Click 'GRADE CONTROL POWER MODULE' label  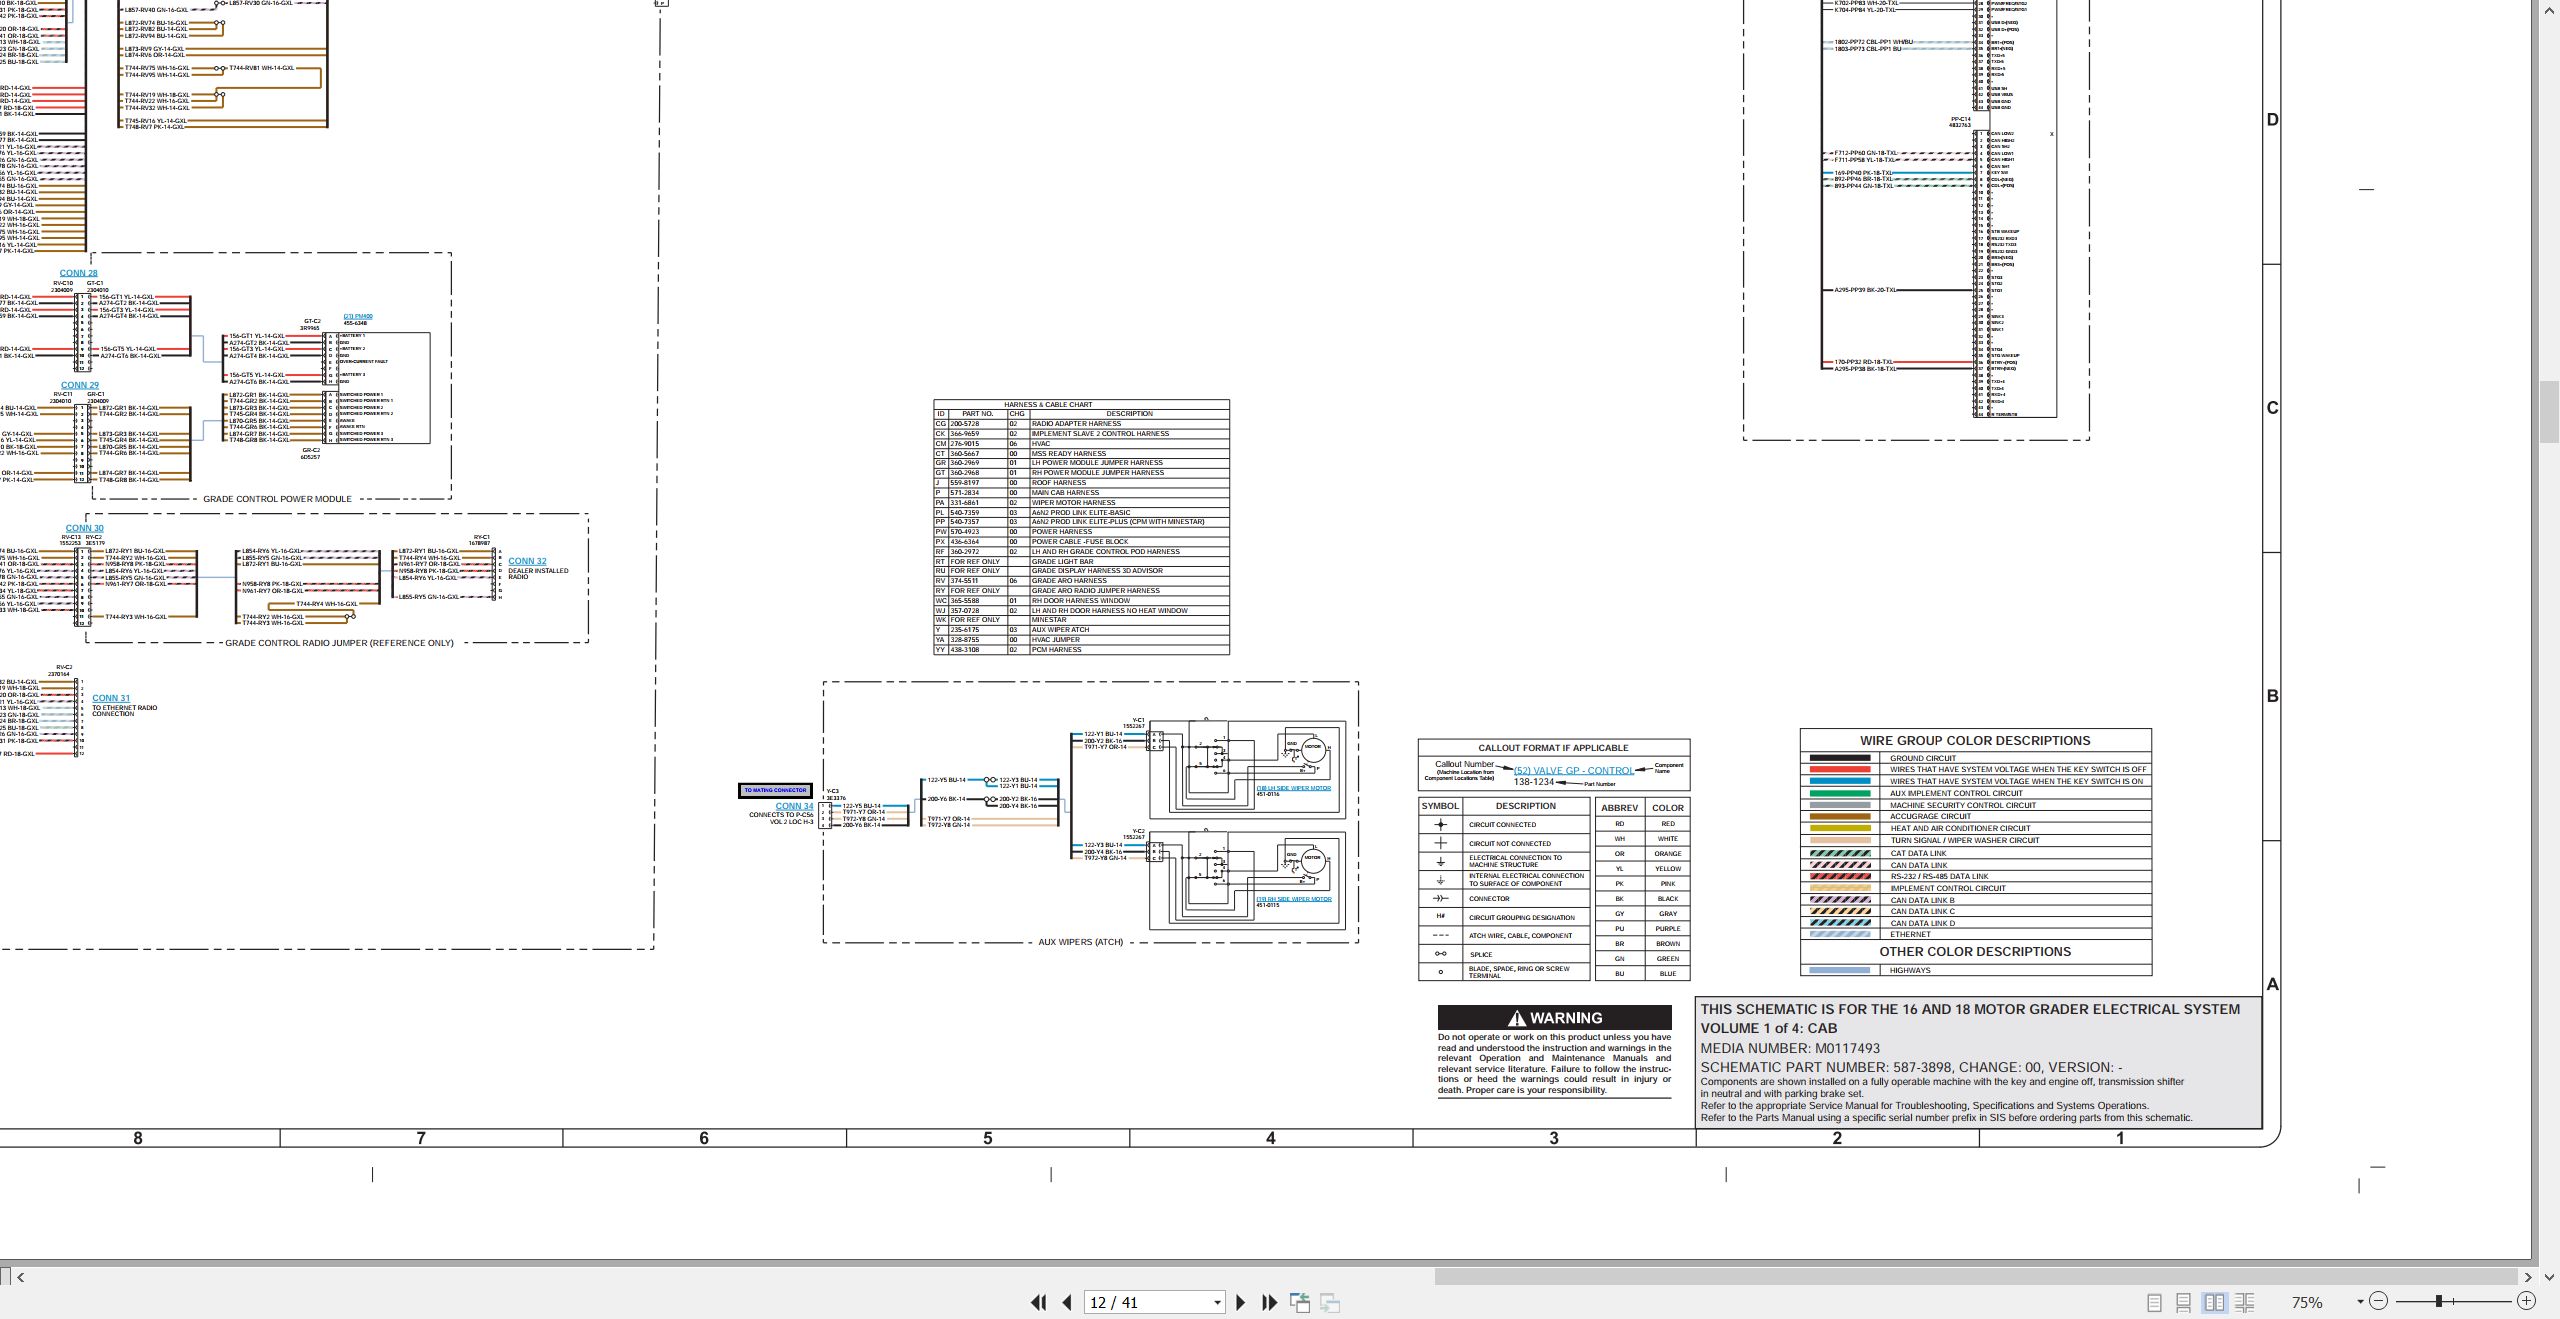pyautogui.click(x=277, y=499)
